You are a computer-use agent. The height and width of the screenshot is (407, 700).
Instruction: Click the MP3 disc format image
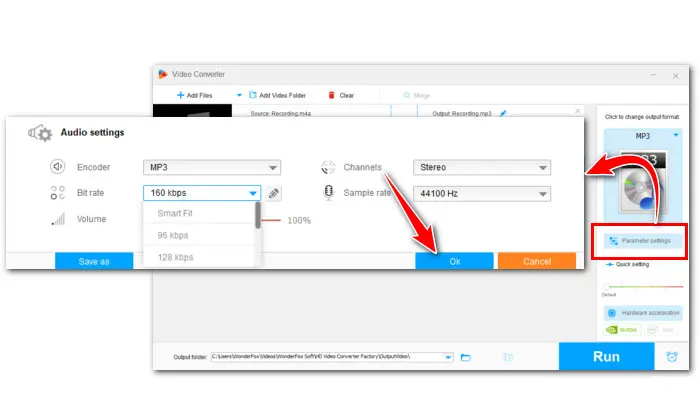[642, 182]
